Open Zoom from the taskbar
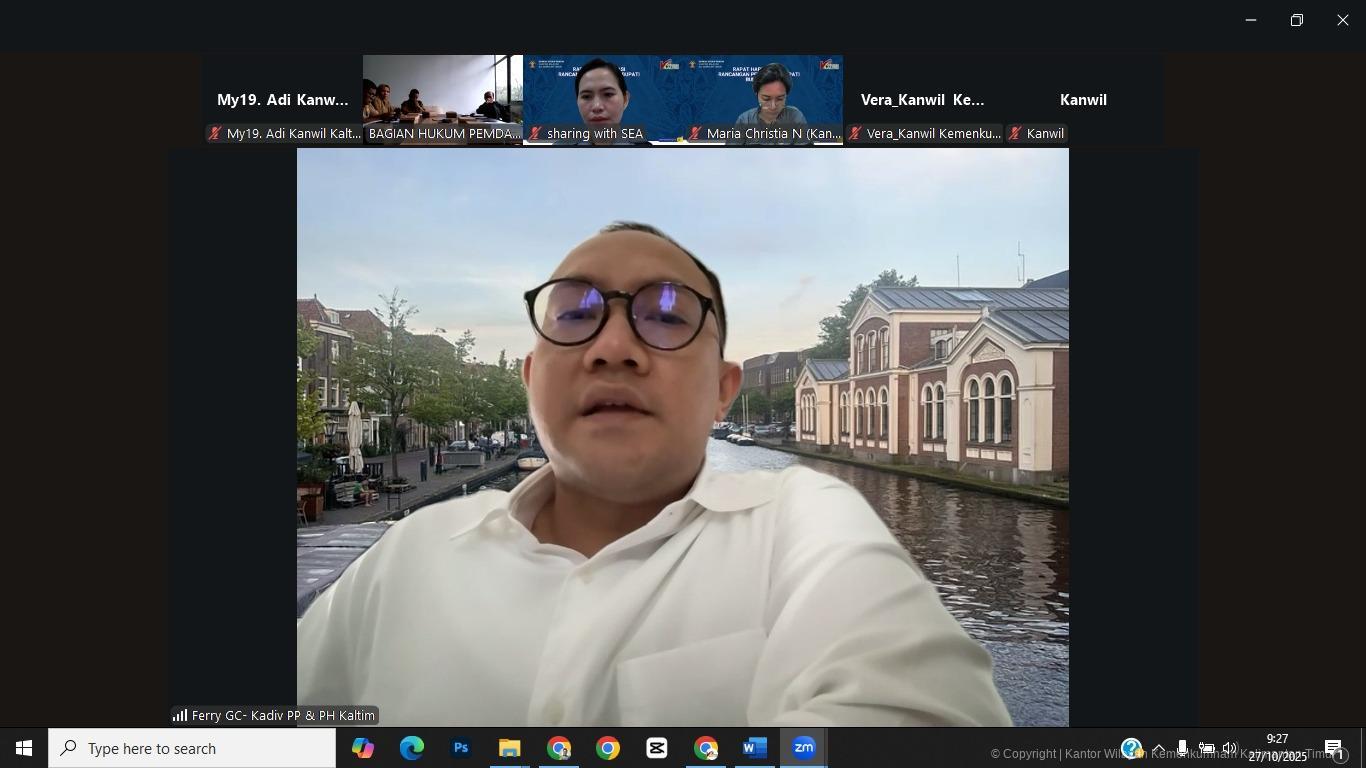This screenshot has height=768, width=1366. 803,748
